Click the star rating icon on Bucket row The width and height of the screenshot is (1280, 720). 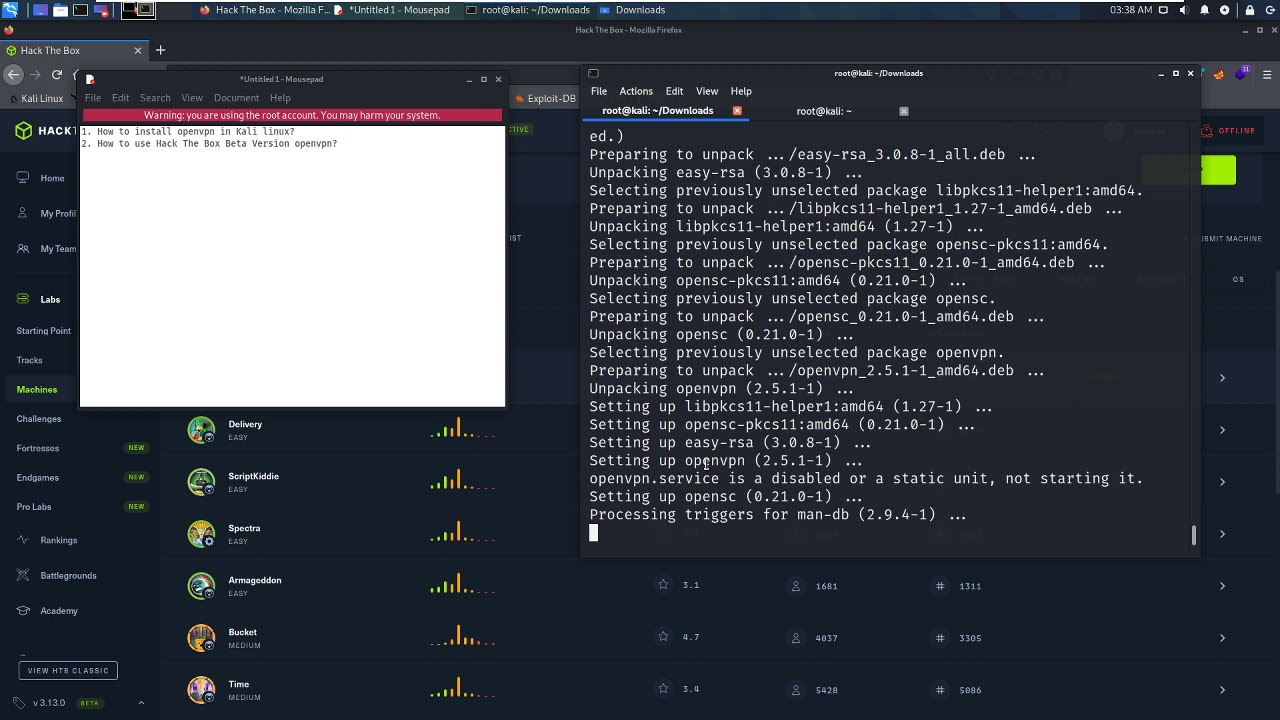663,637
